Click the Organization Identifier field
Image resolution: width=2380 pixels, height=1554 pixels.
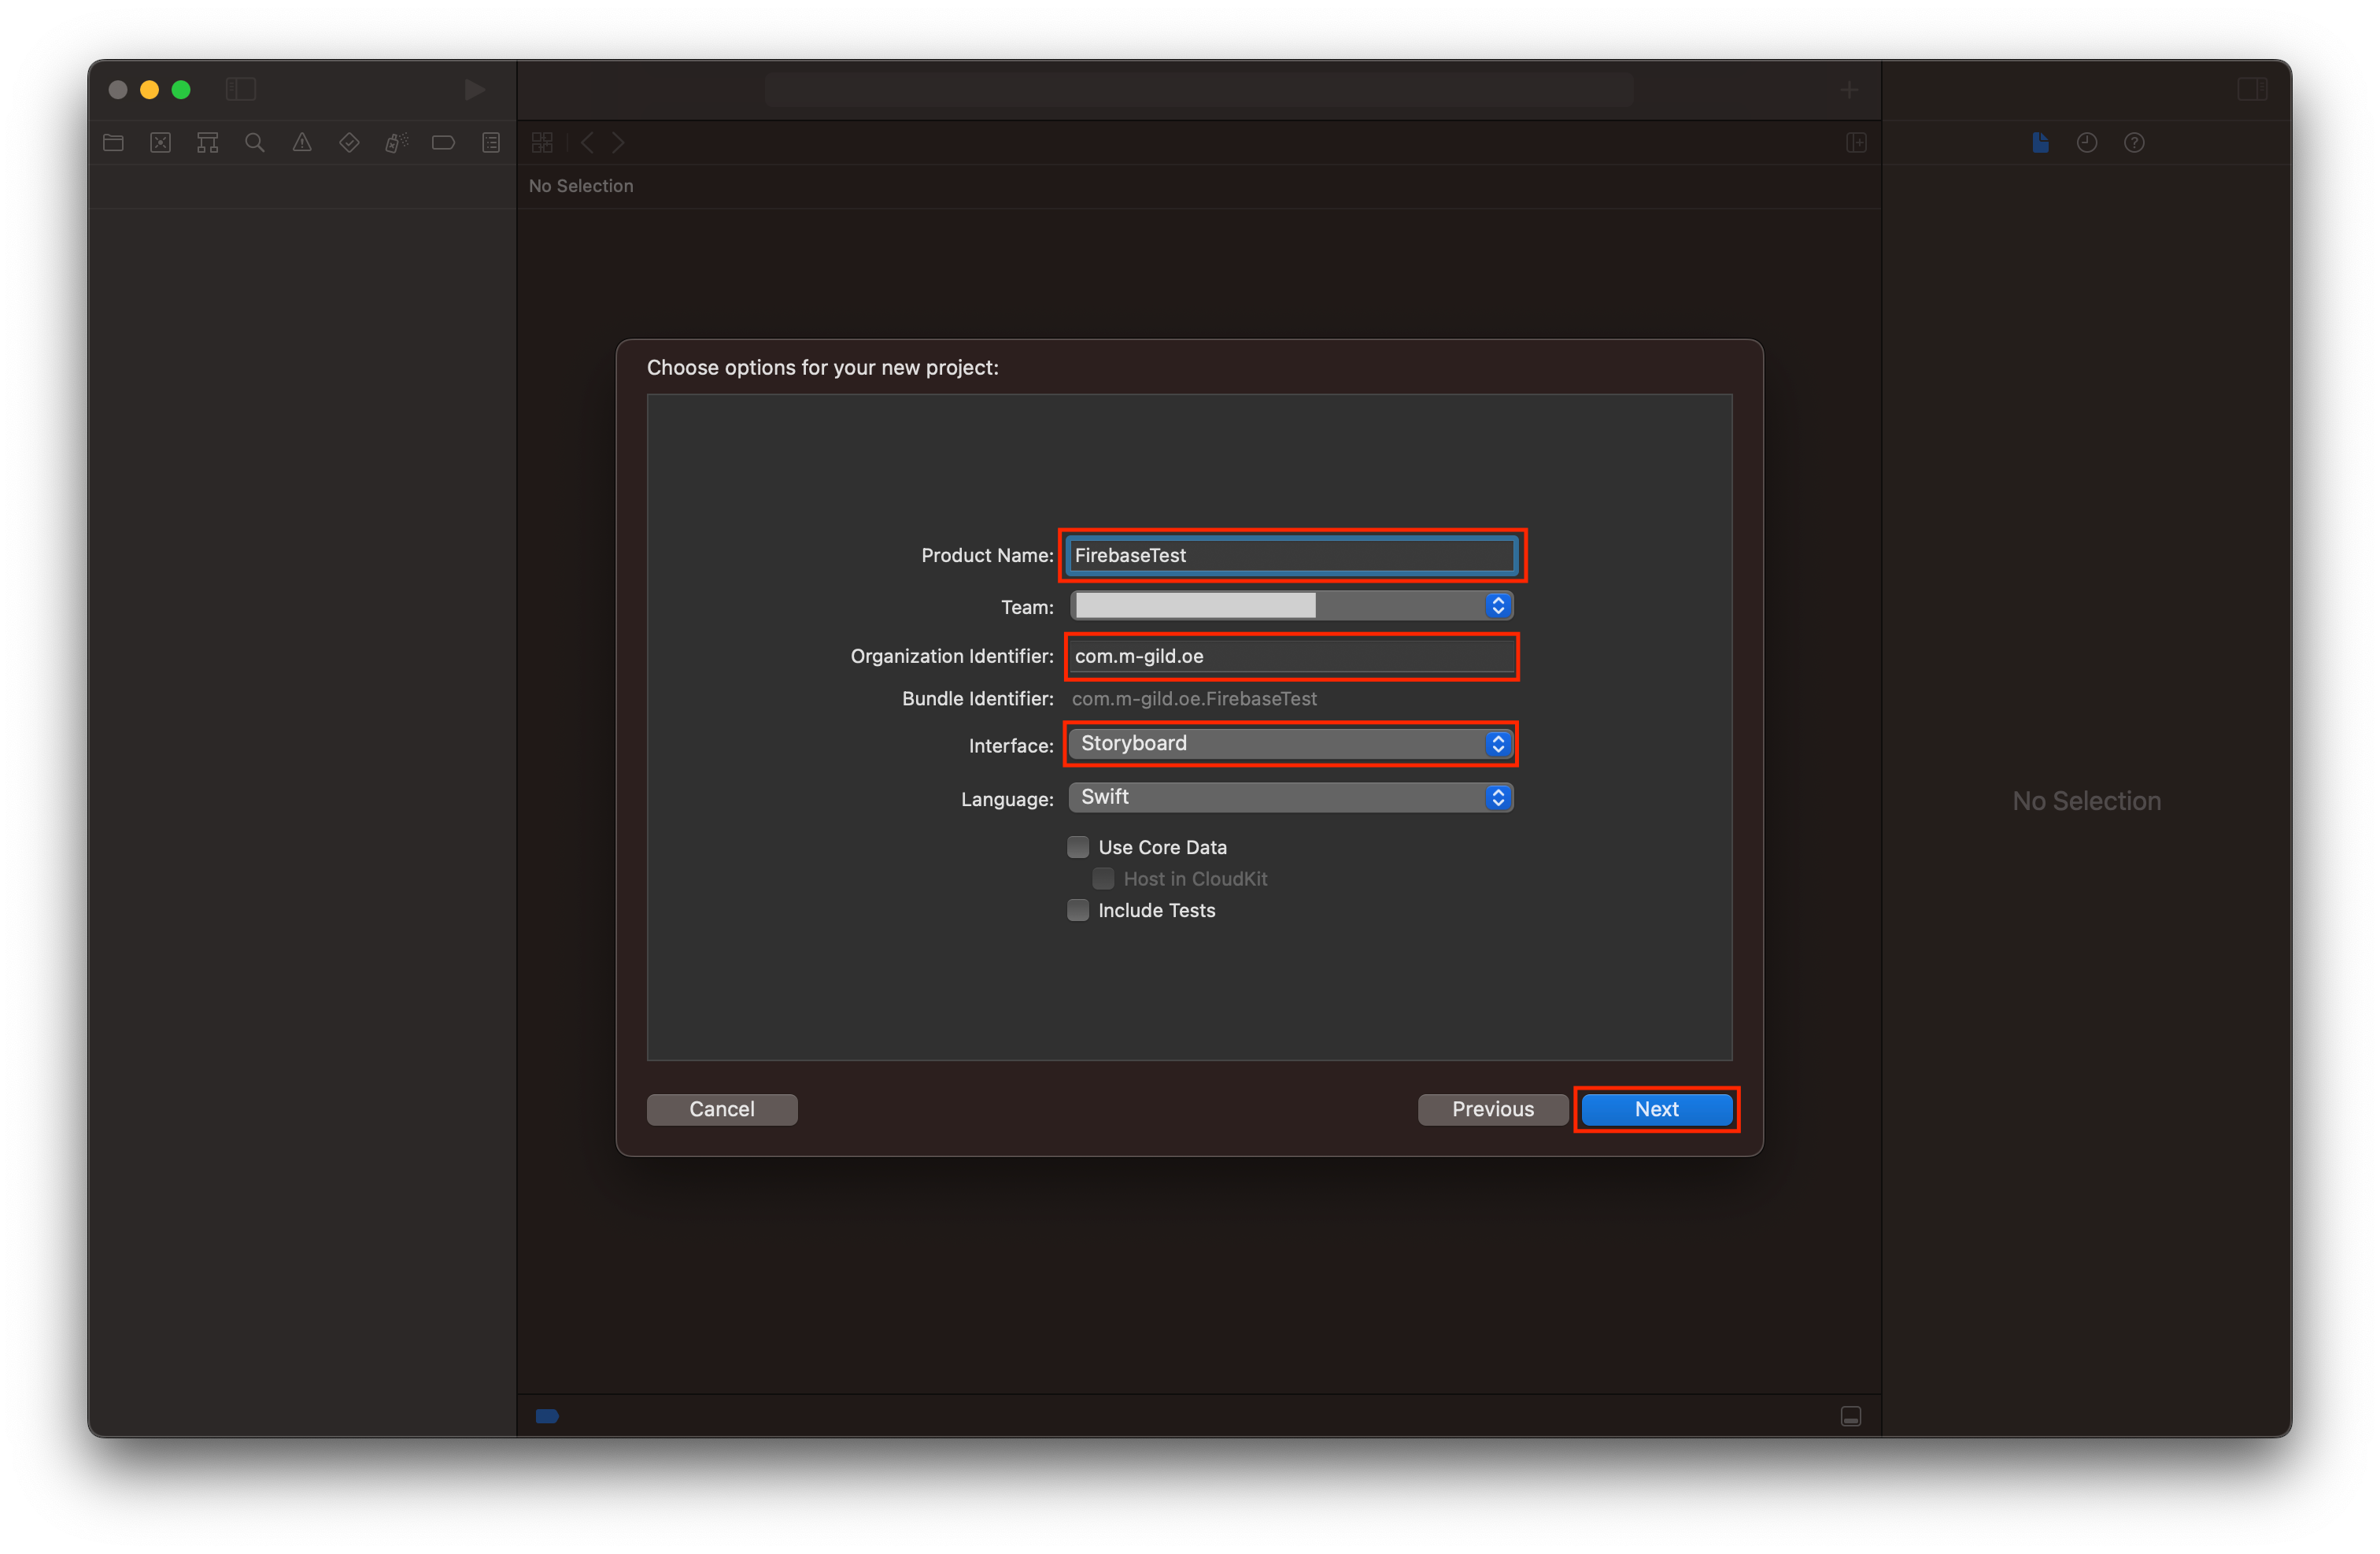coord(1290,656)
